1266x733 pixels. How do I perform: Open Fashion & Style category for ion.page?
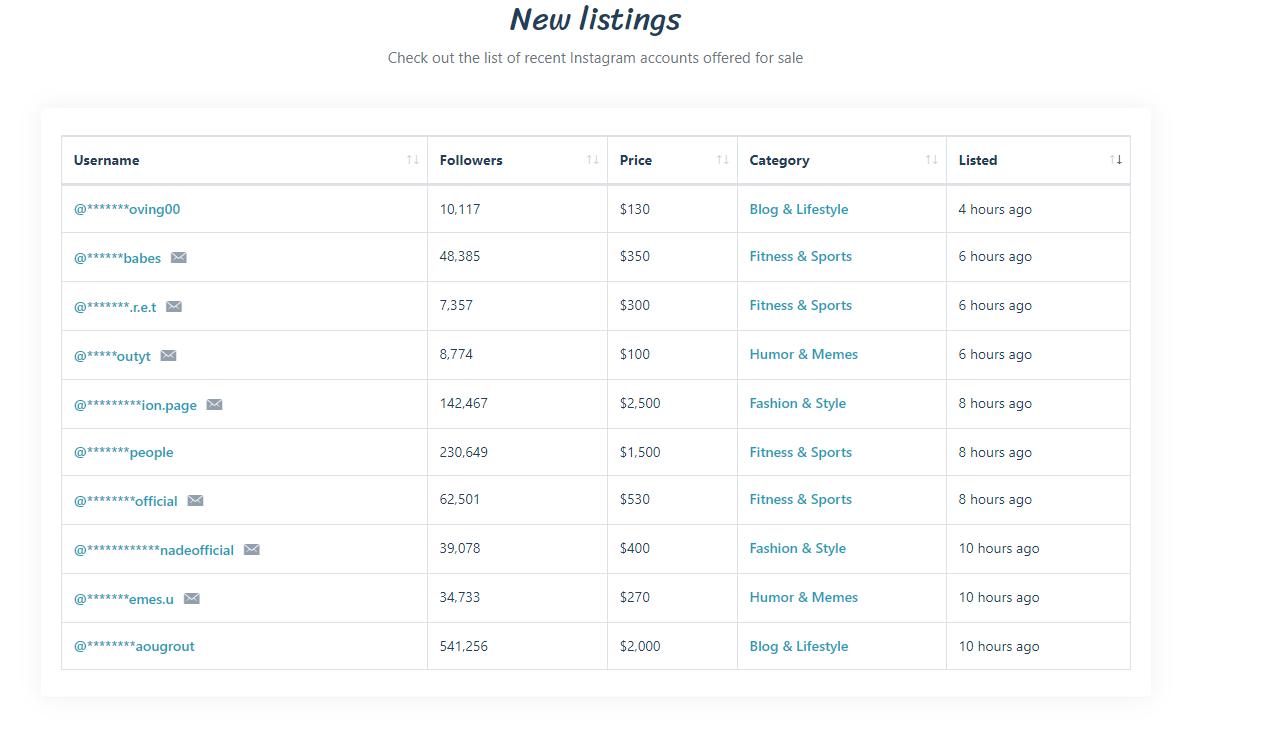point(797,403)
